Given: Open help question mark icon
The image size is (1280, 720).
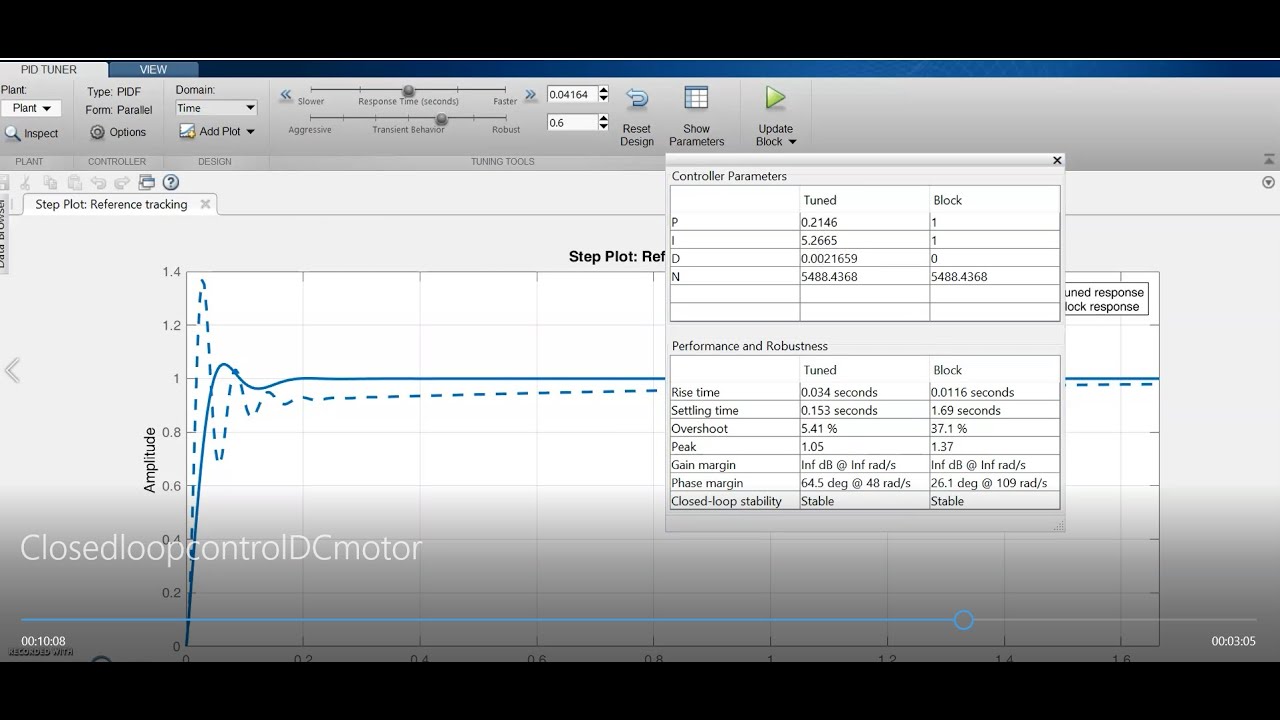Looking at the screenshot, I should (x=171, y=182).
